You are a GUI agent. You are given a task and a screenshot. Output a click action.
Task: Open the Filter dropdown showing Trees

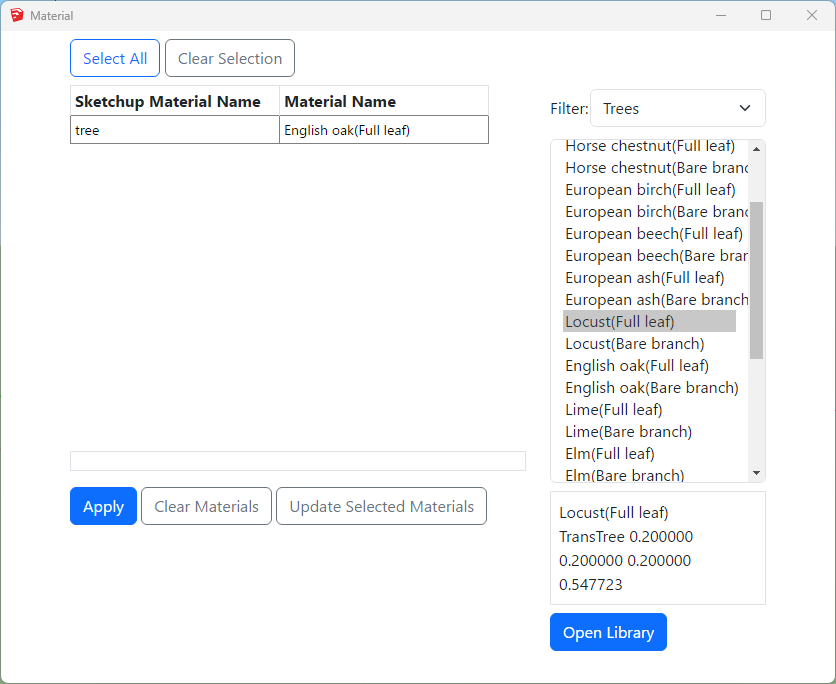677,108
